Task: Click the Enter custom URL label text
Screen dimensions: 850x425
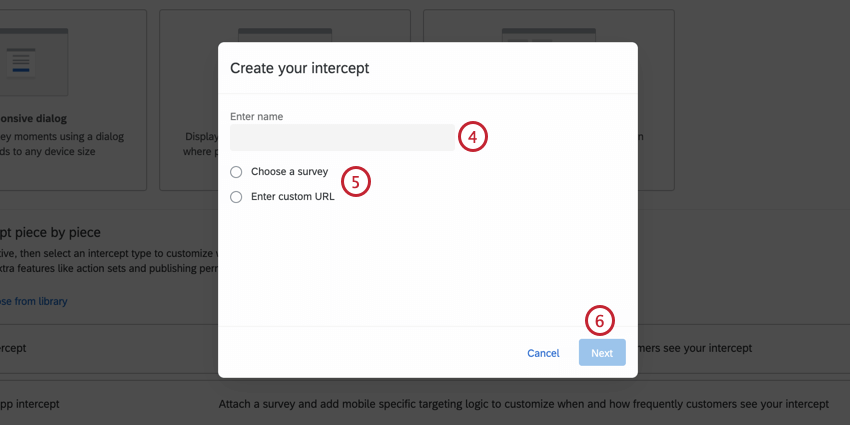Action: [293, 197]
